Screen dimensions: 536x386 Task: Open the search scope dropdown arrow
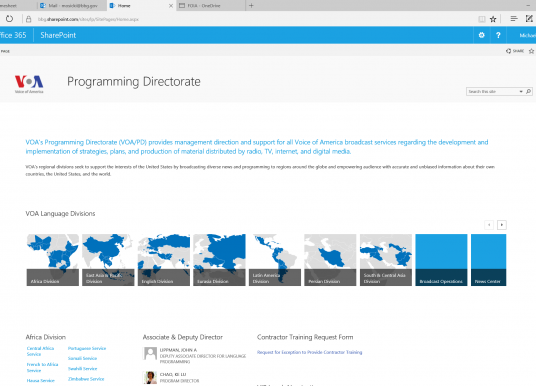point(521,91)
